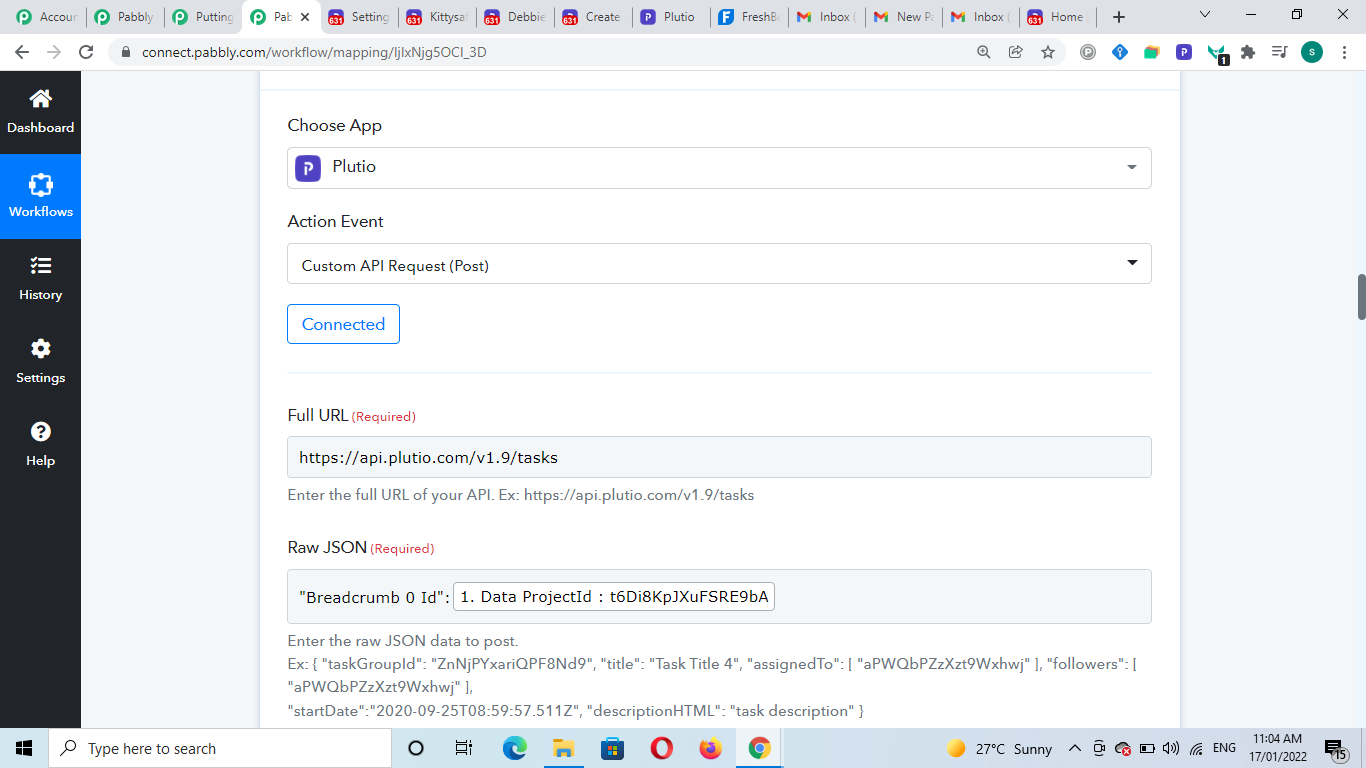Open File Explorer from the taskbar
Viewport: 1366px width, 768px height.
click(563, 748)
